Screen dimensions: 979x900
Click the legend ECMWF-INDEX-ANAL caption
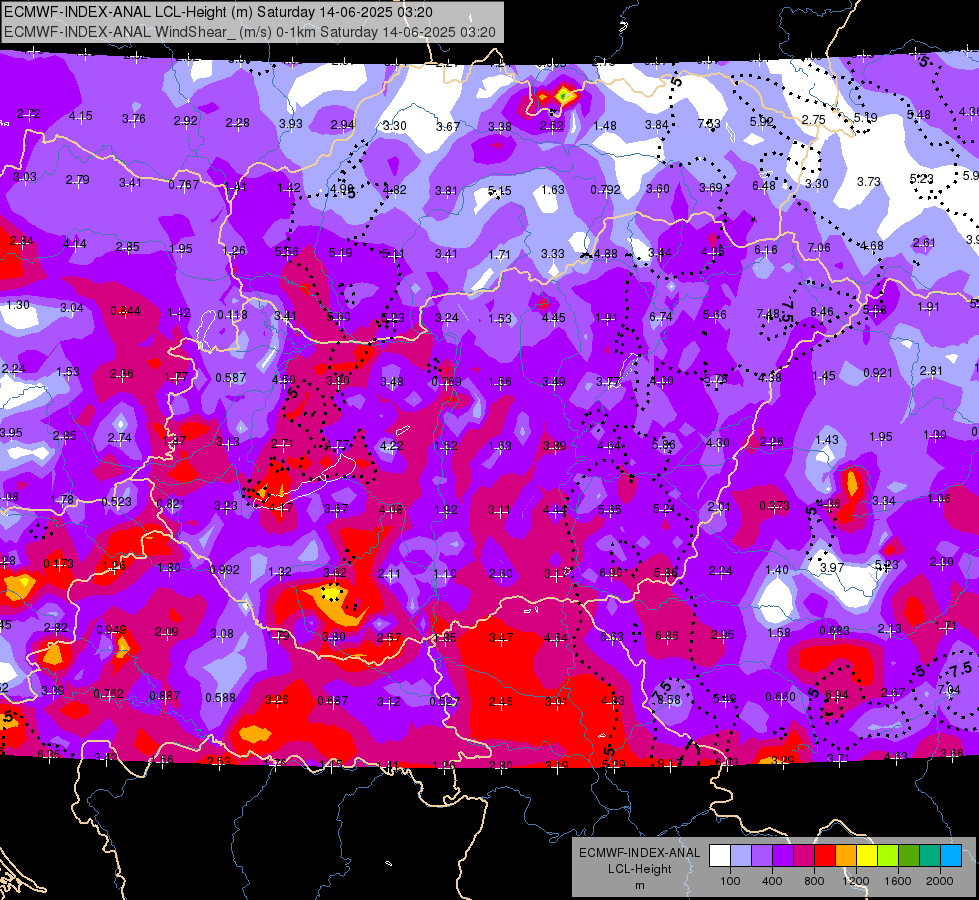pos(639,853)
